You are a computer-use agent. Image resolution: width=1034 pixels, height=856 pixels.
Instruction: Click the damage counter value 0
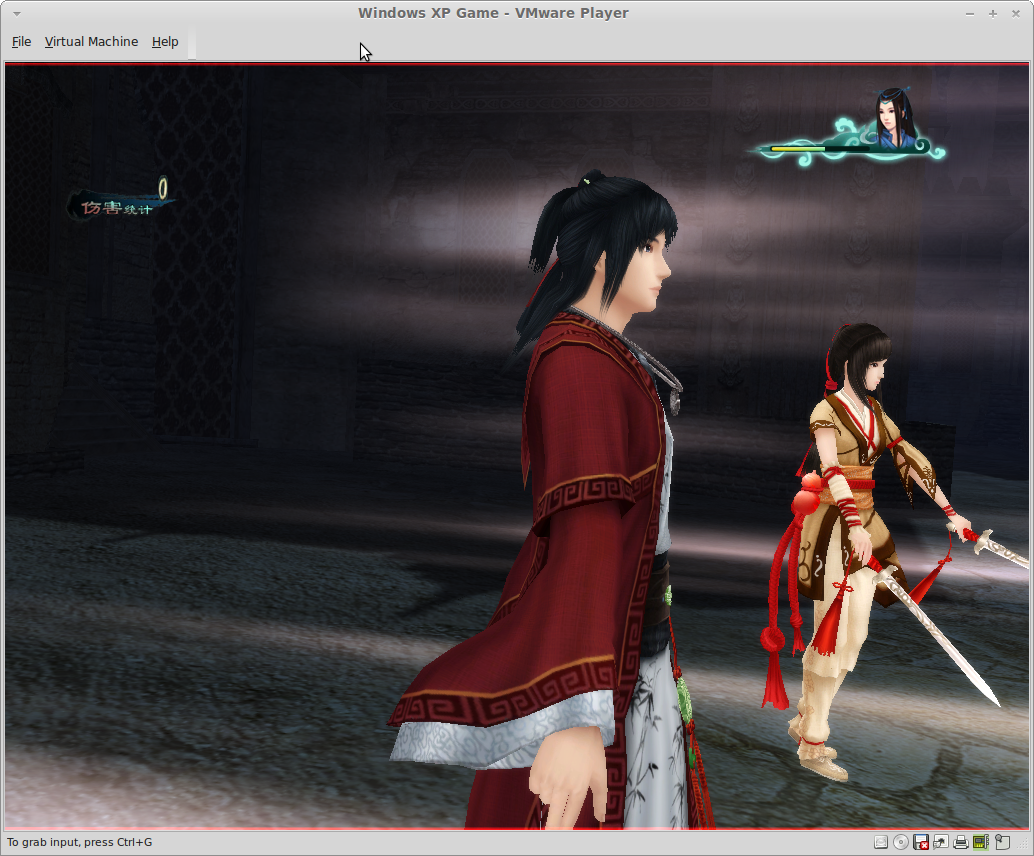163,189
